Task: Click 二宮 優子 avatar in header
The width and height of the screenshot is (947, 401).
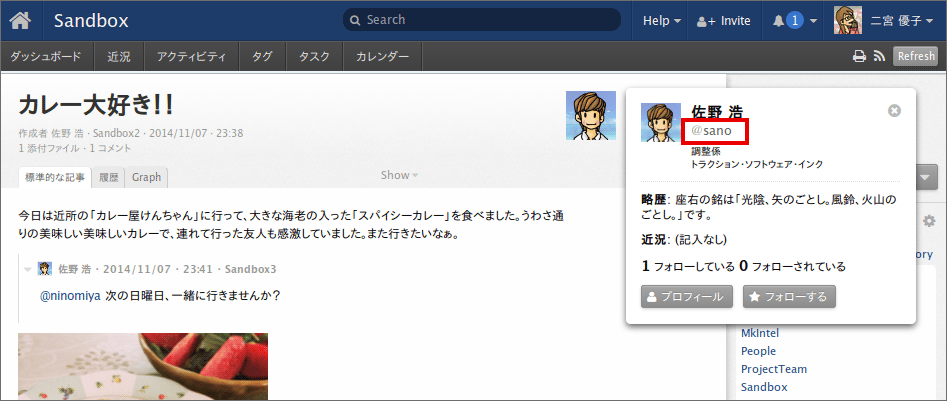Action: tap(847, 20)
